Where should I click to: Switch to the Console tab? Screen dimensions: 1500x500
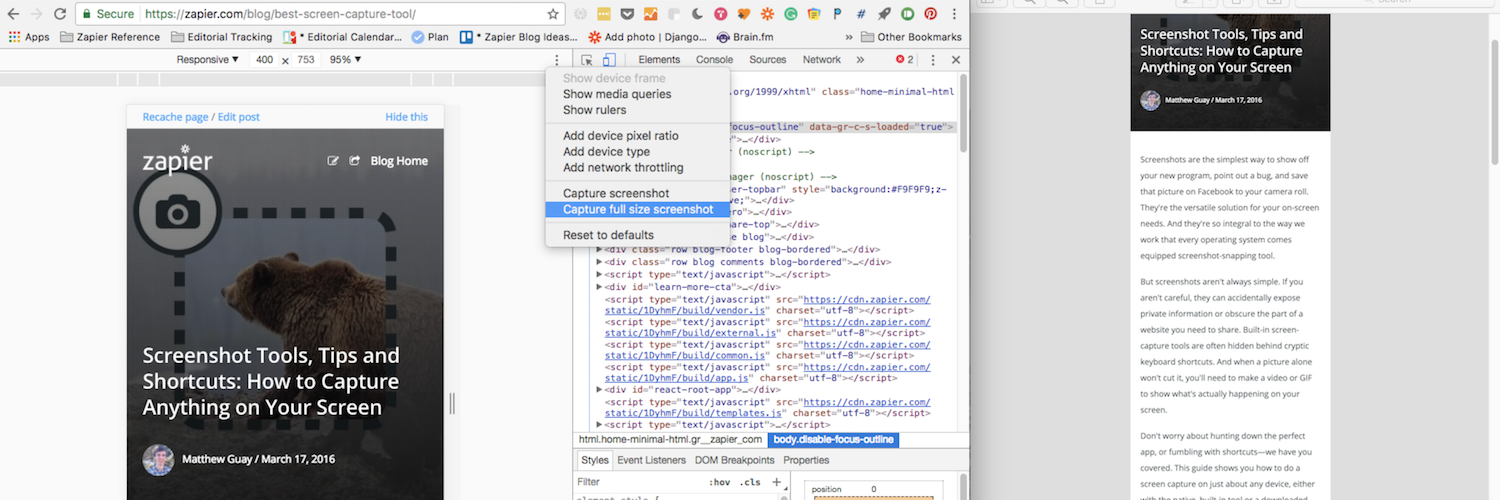[714, 60]
